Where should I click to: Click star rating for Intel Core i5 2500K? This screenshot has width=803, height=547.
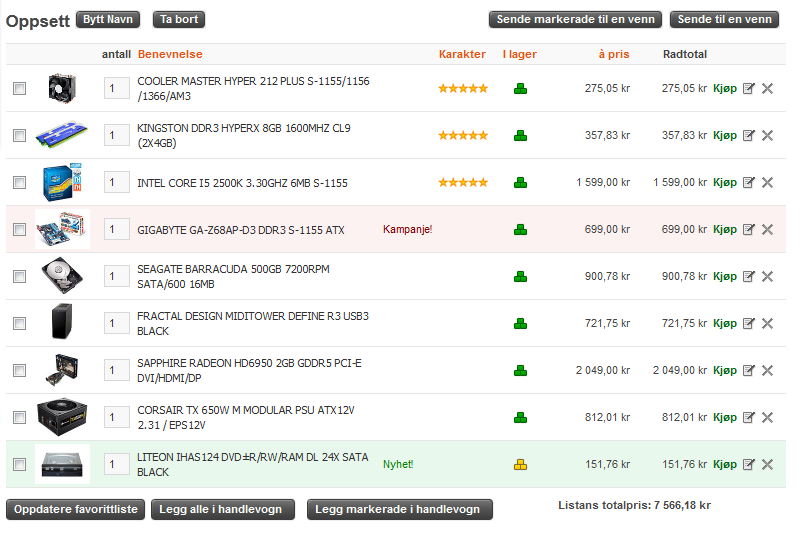(463, 183)
